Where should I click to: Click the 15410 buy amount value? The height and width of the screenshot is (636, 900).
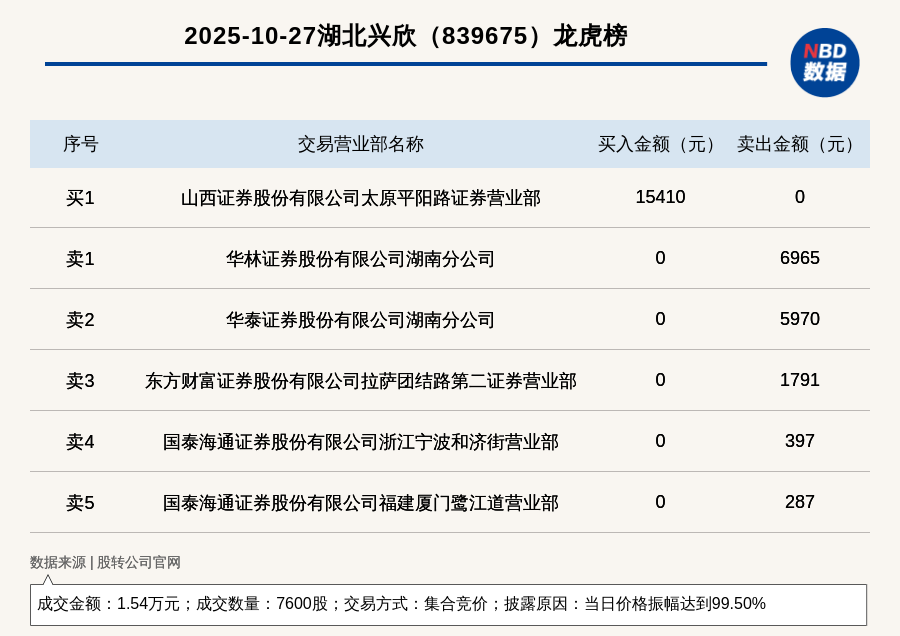[x=660, y=197]
